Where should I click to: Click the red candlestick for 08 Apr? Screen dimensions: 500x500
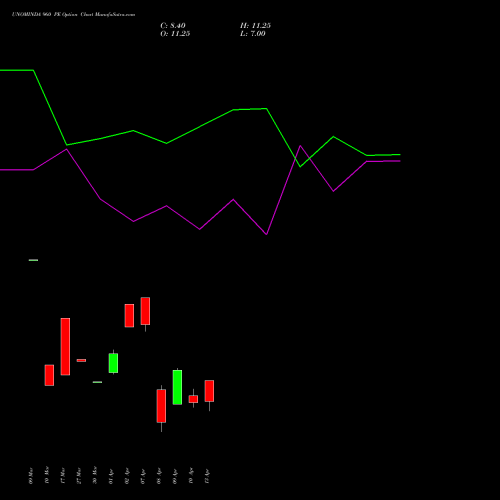[x=161, y=406]
